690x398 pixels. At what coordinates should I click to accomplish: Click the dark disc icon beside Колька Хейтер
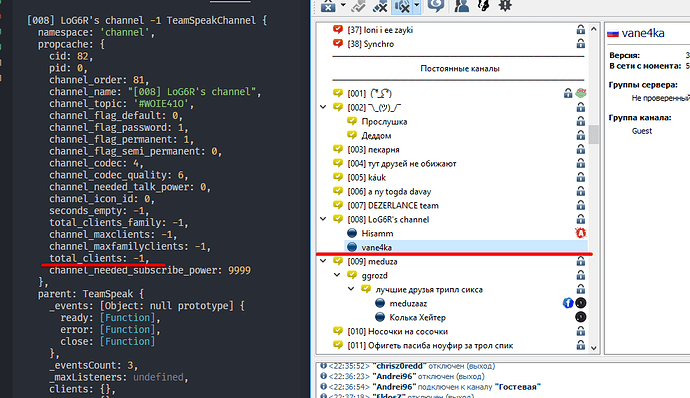tap(581, 317)
